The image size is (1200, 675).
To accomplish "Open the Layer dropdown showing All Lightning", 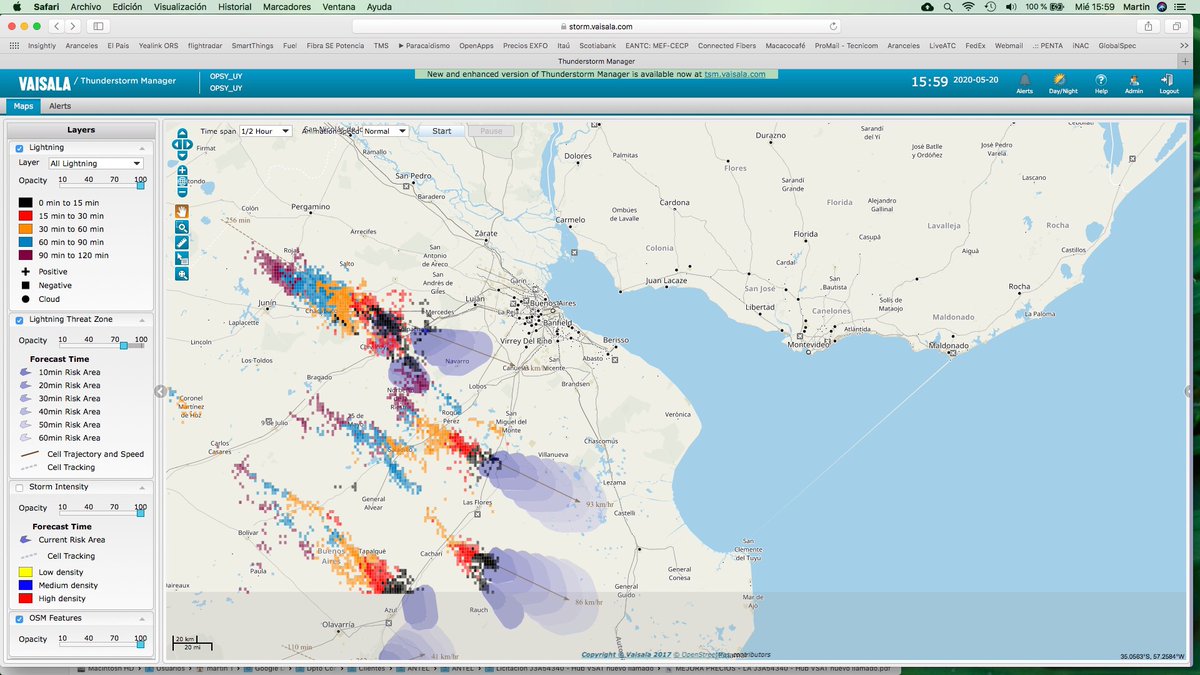I will 95,163.
